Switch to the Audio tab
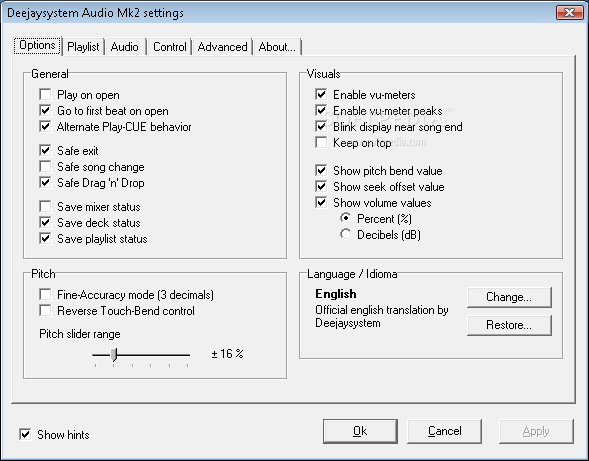589x461 pixels. [125, 47]
